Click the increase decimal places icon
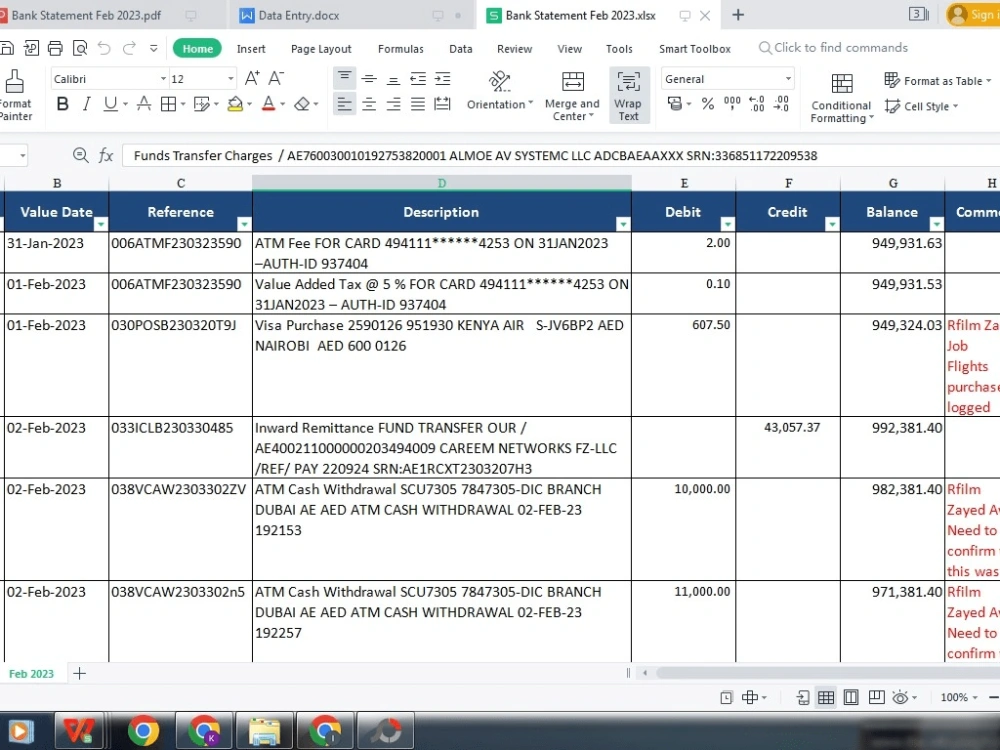Viewport: 1000px width, 750px height. coord(757,103)
